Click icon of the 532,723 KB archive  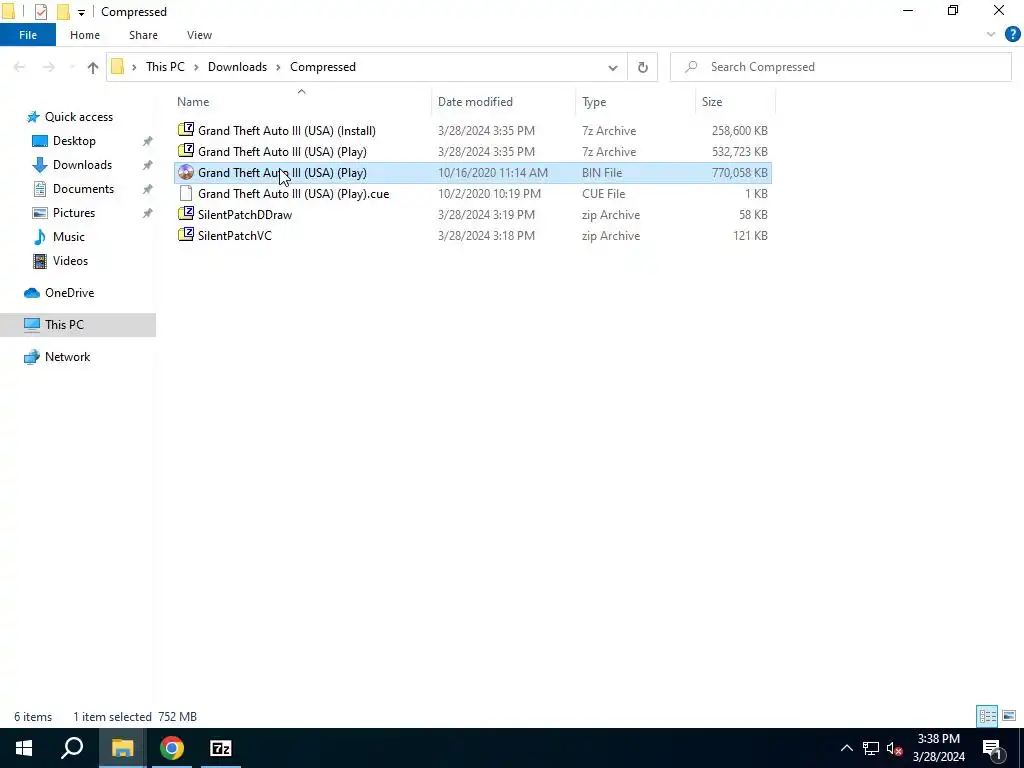pos(186,152)
